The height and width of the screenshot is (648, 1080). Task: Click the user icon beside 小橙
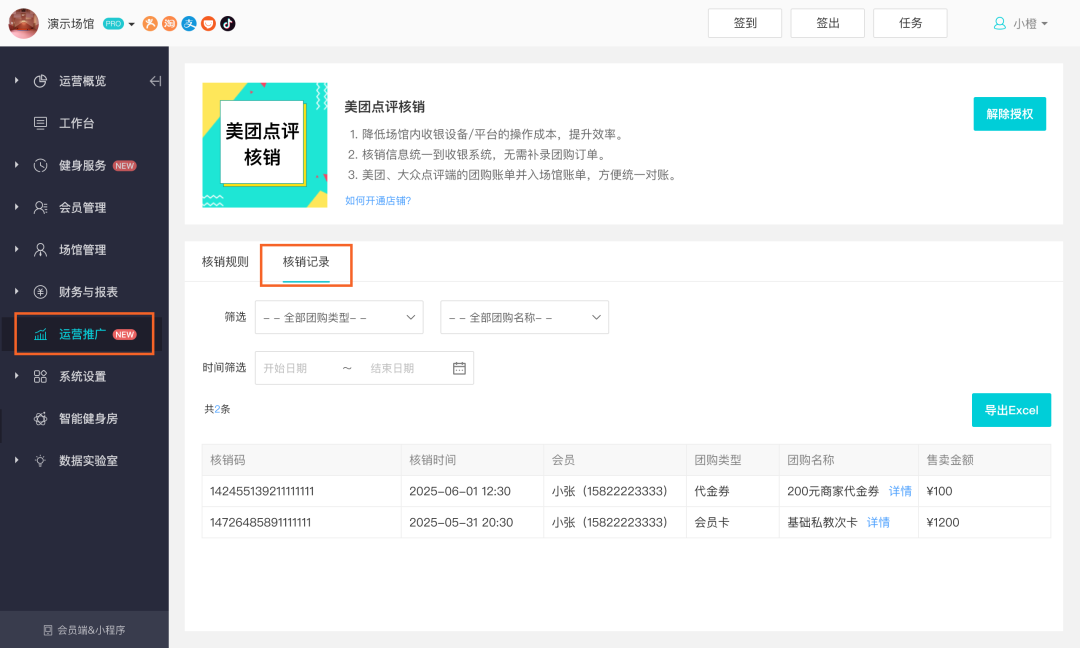999,23
